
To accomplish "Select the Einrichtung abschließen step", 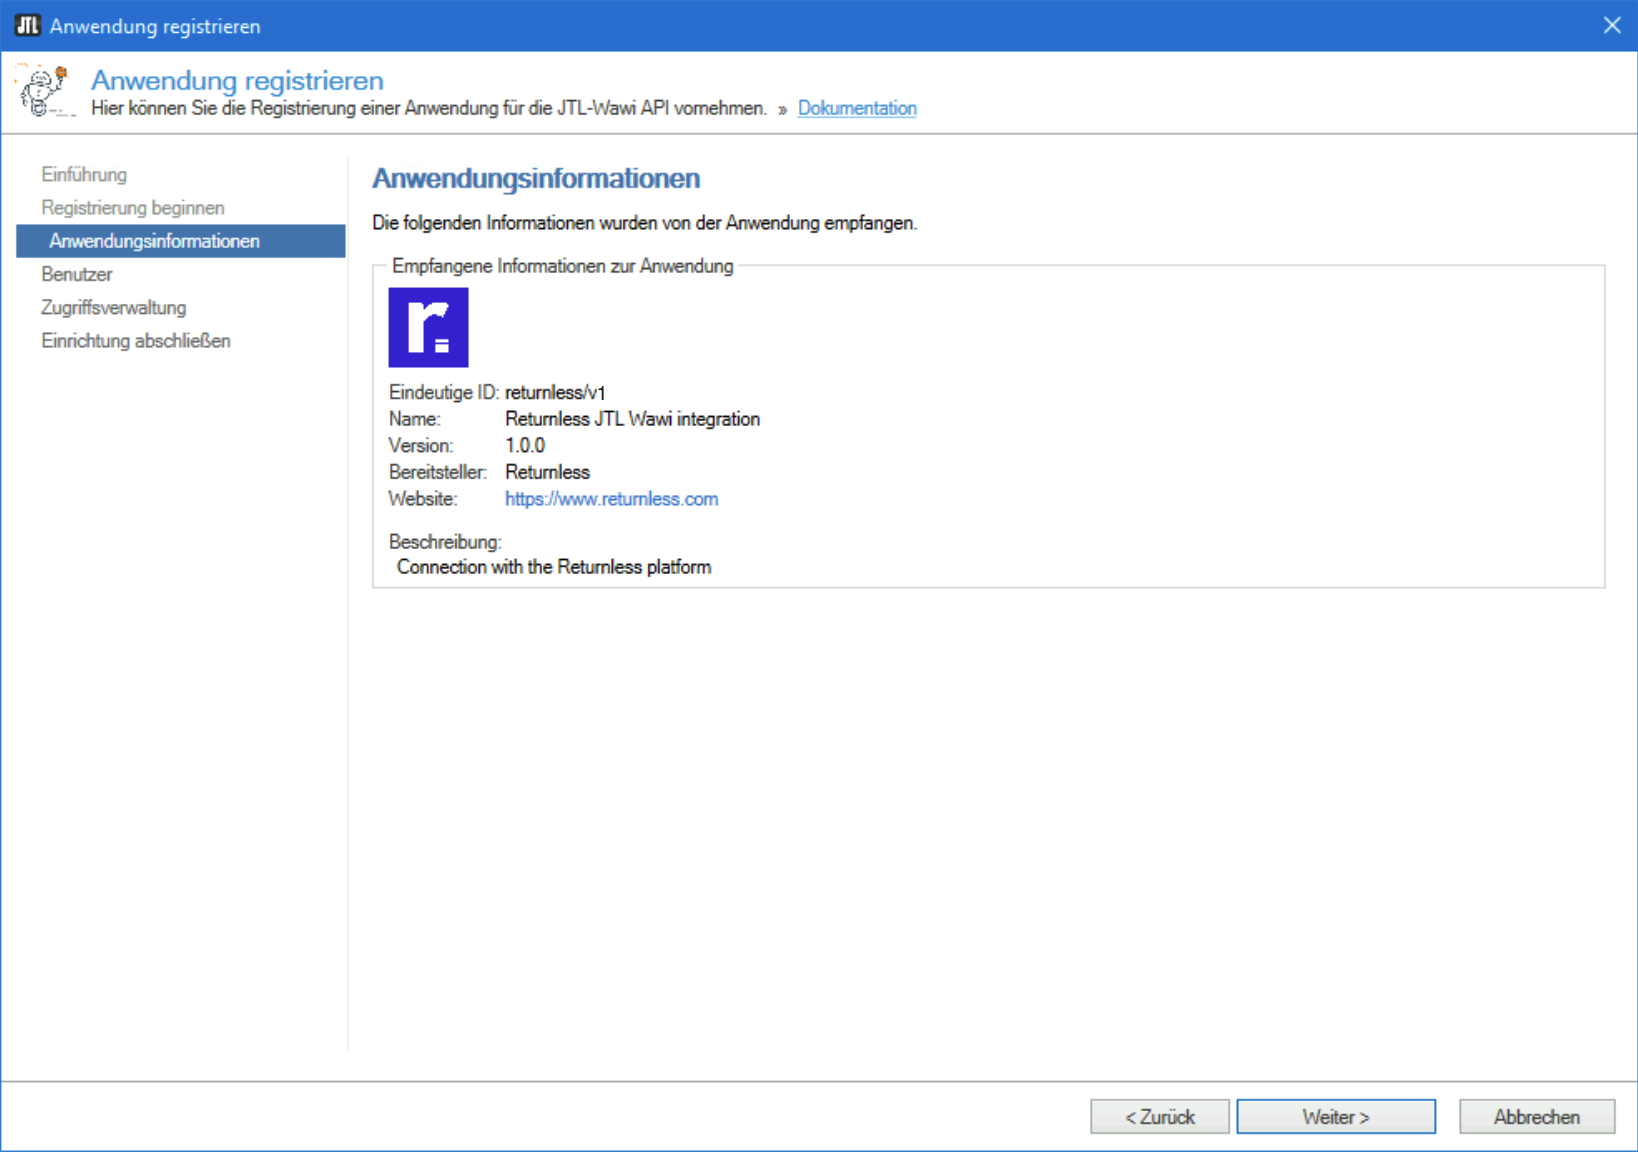I will [x=136, y=341].
